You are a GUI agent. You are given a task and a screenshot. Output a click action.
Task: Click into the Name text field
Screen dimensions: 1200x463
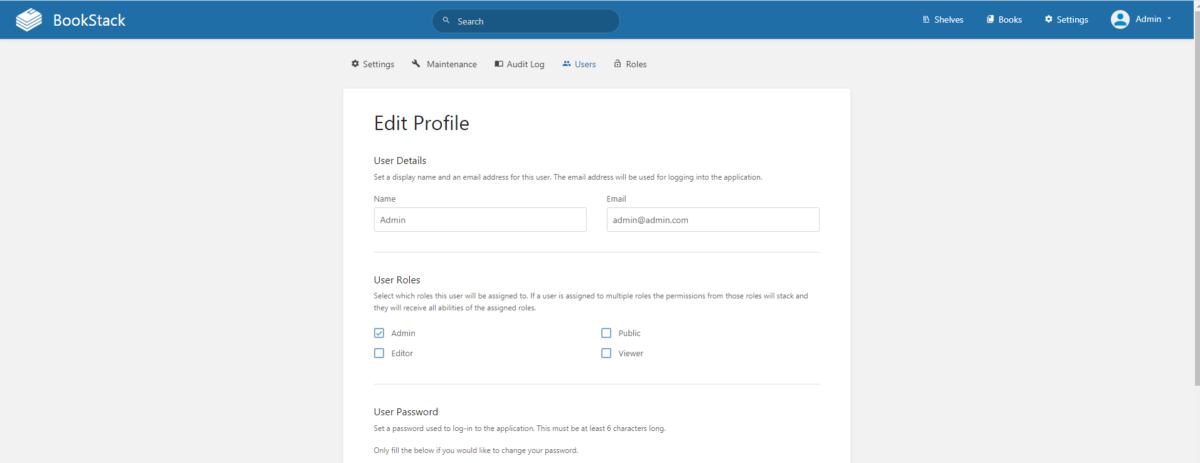tap(480, 220)
